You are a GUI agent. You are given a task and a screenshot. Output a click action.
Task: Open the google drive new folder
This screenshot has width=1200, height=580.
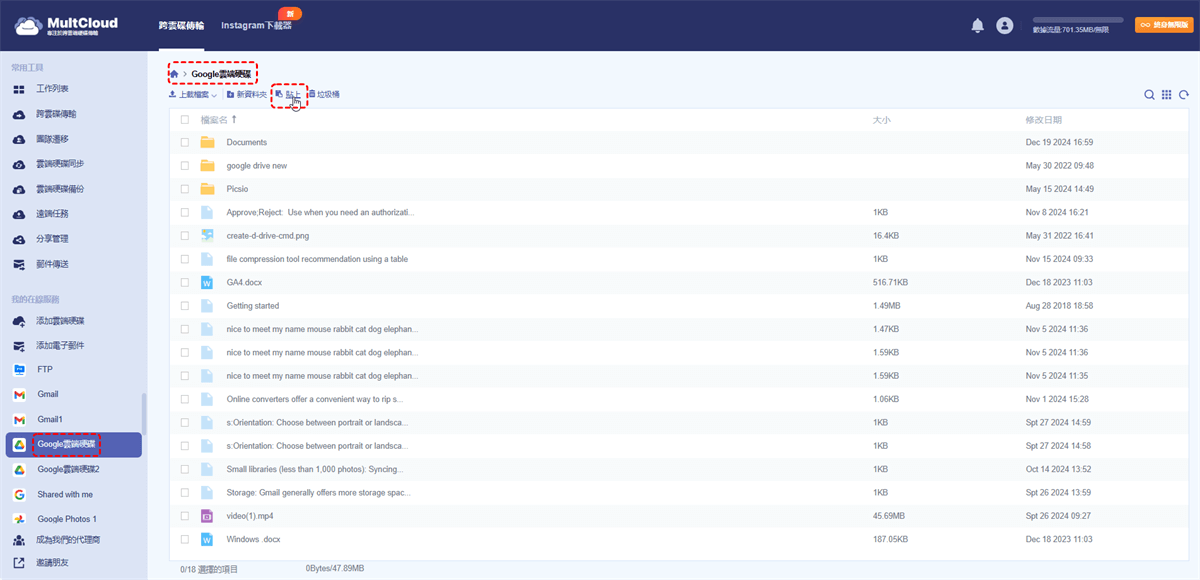click(x=257, y=166)
